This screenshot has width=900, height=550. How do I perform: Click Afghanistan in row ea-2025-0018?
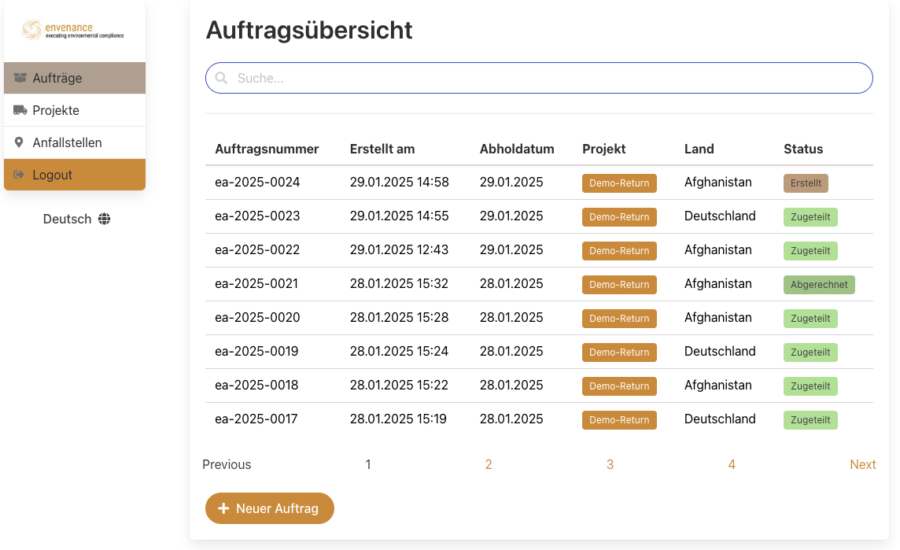pos(718,385)
